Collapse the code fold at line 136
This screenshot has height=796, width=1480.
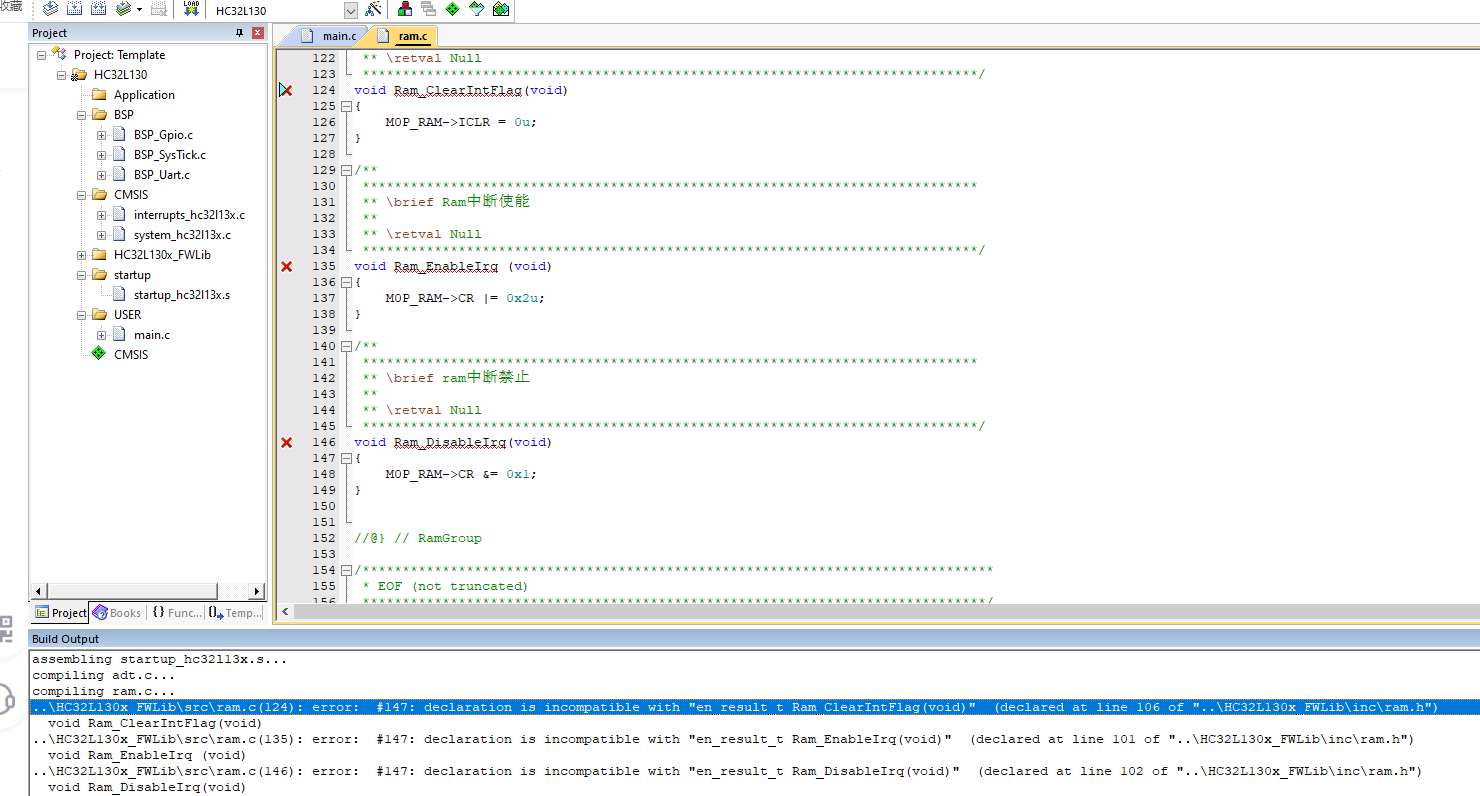click(346, 282)
